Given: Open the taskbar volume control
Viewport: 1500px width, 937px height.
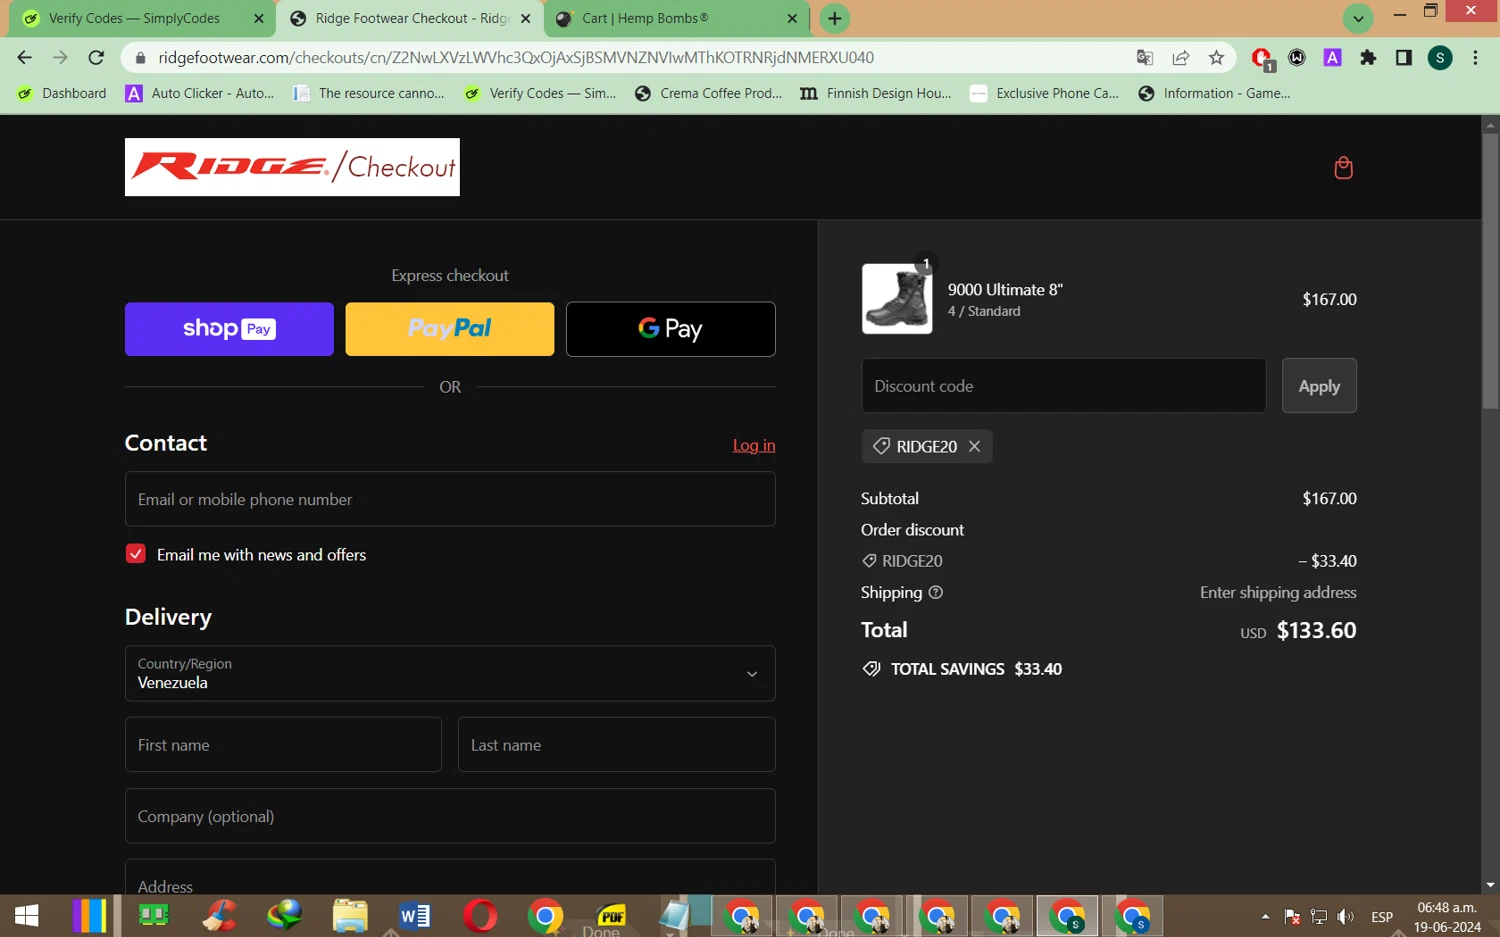Looking at the screenshot, I should click(1346, 917).
